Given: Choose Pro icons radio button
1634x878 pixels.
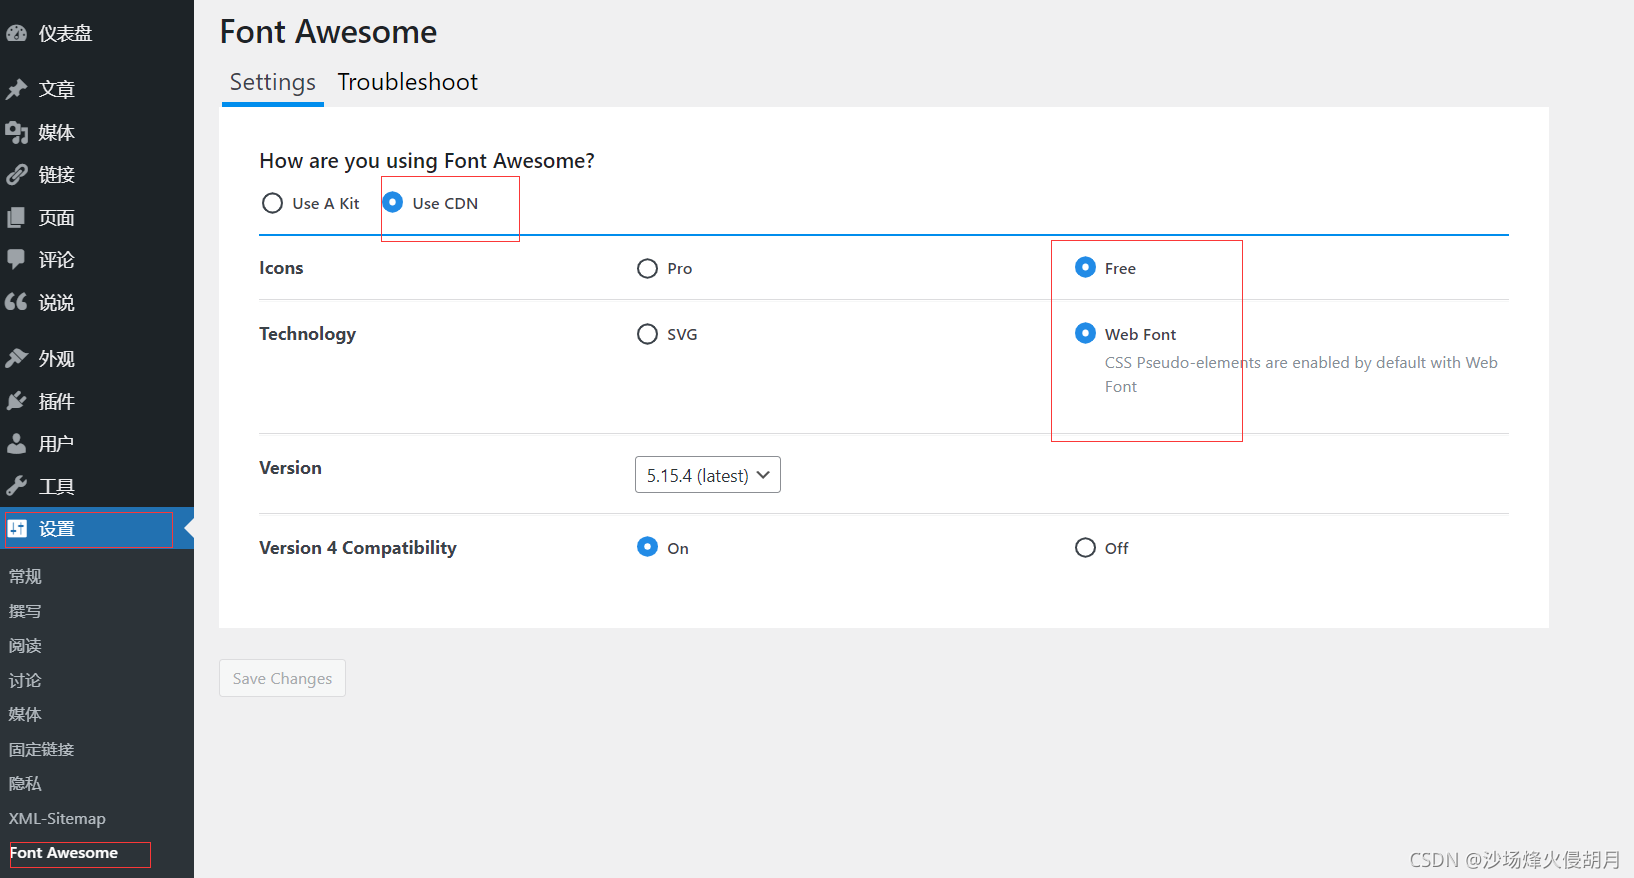Looking at the screenshot, I should (647, 268).
